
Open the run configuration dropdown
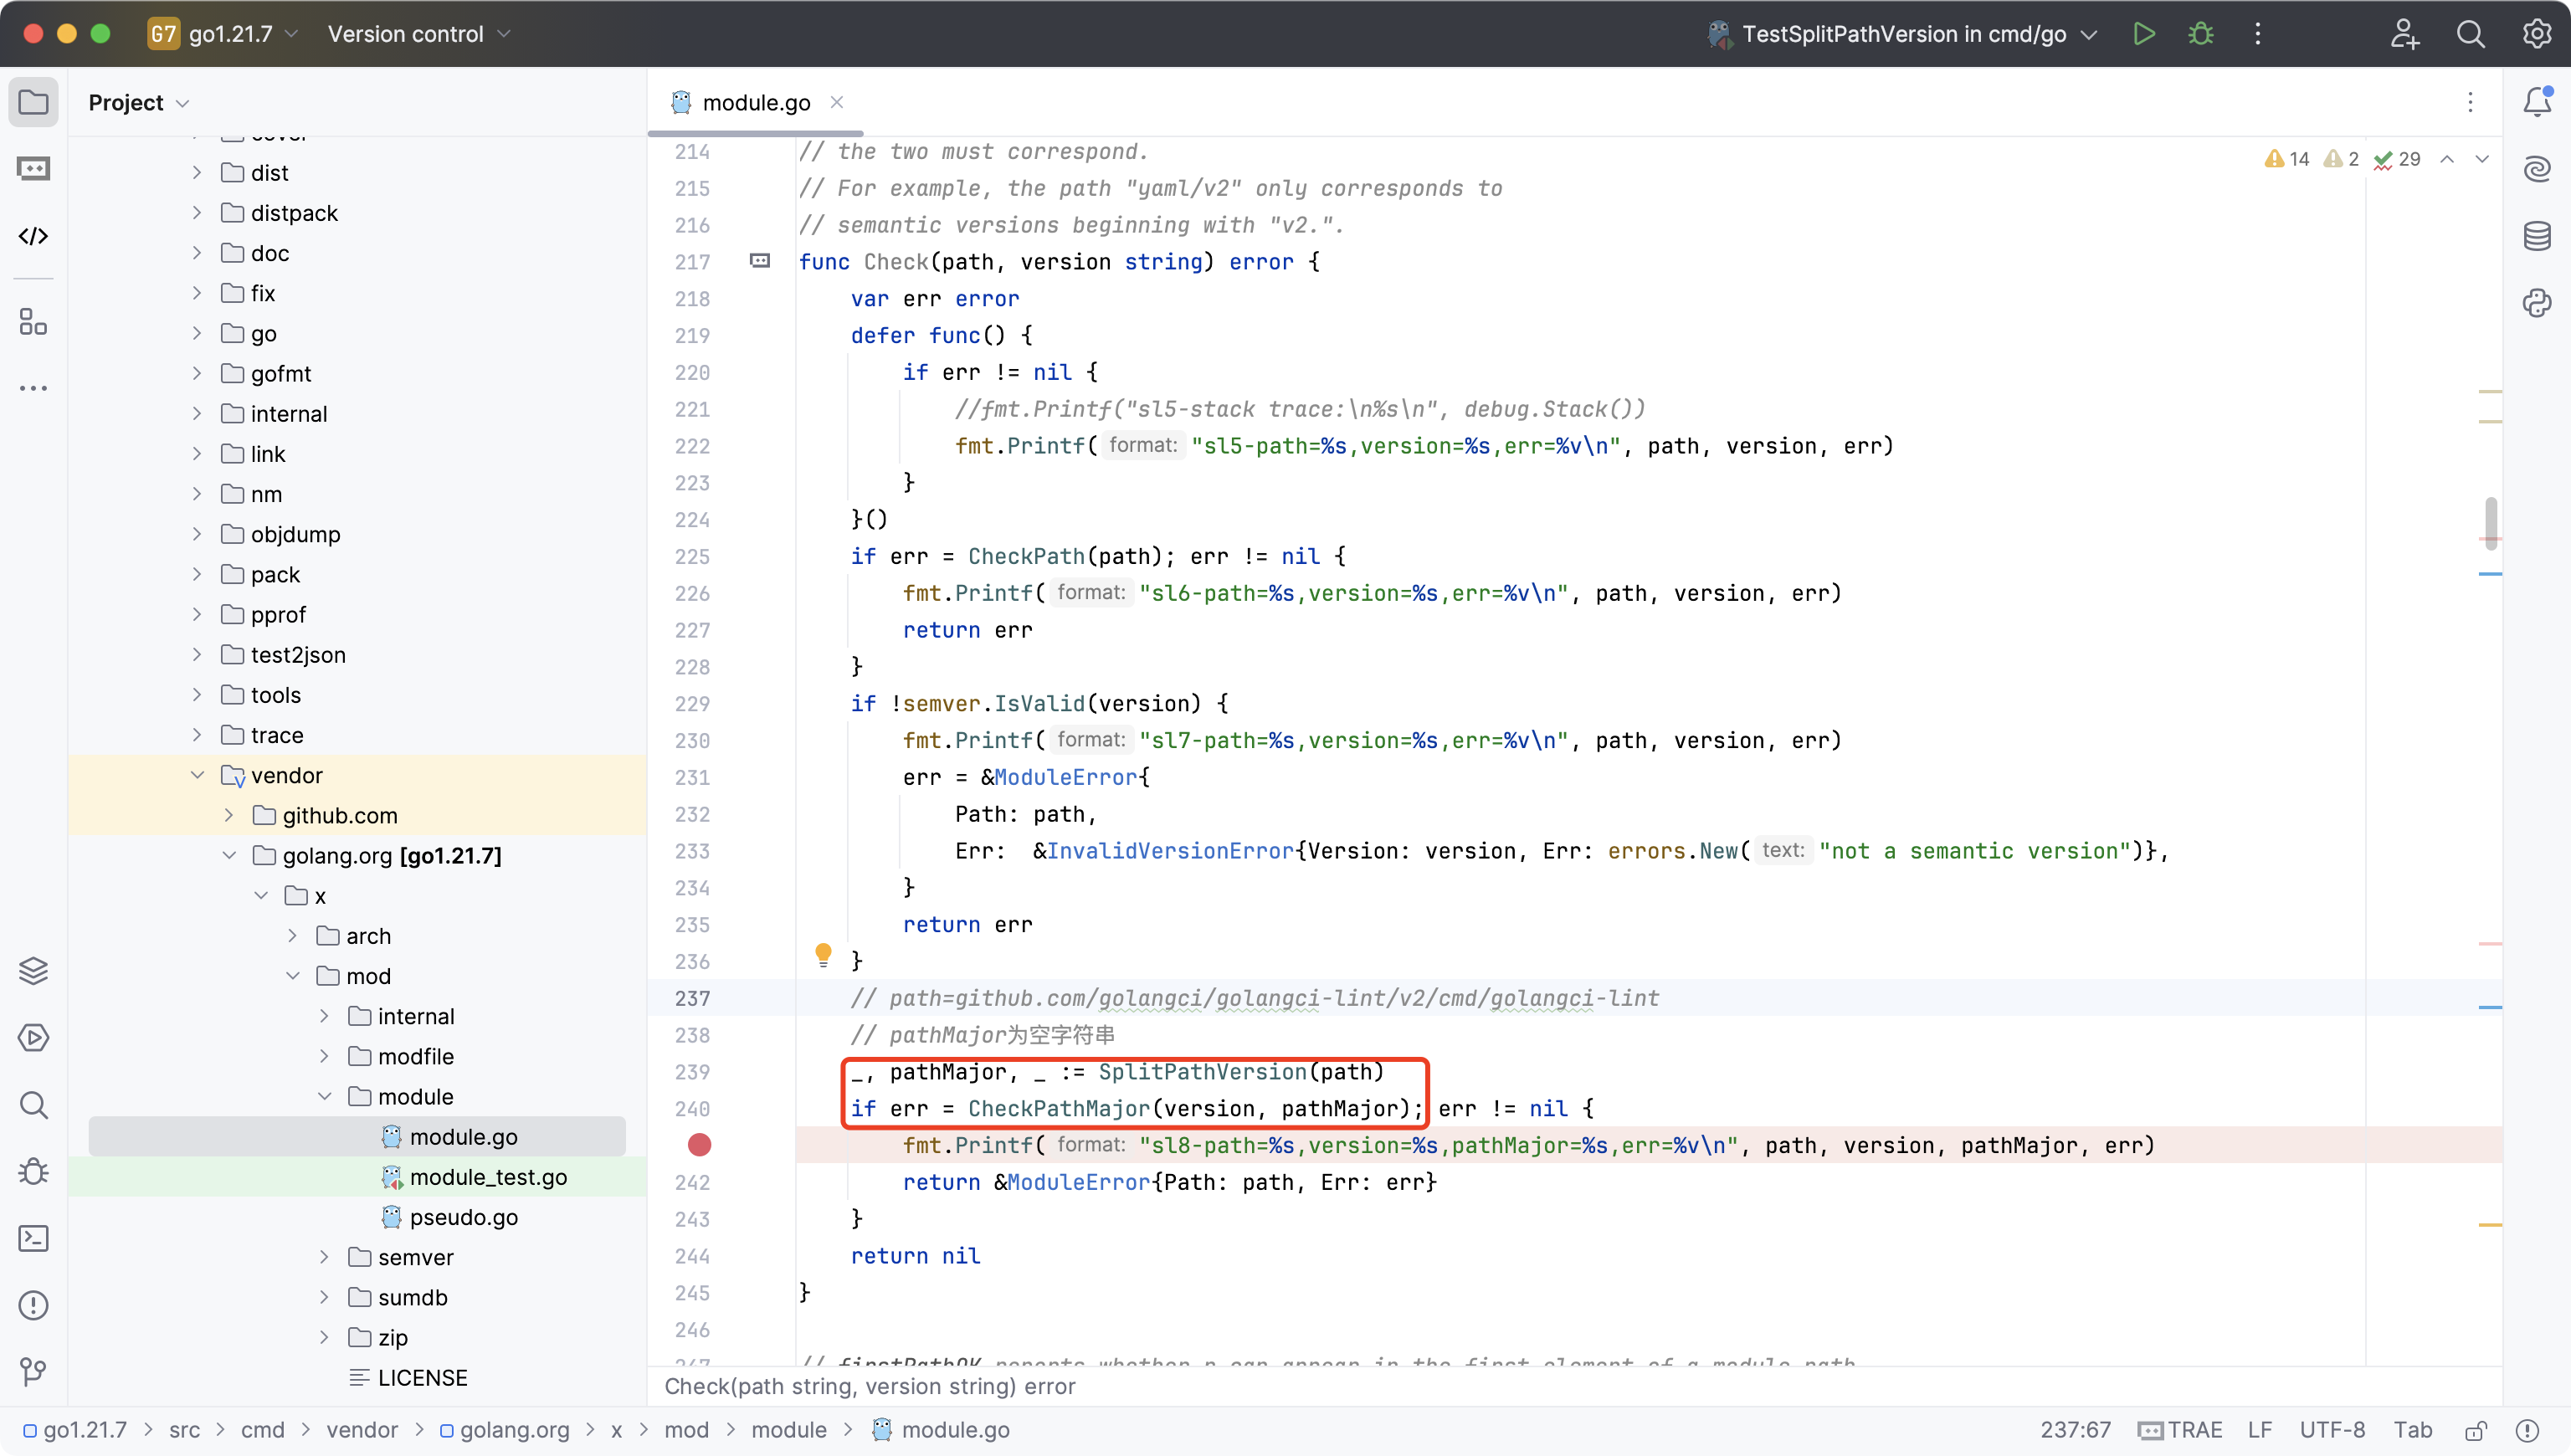coord(1902,34)
